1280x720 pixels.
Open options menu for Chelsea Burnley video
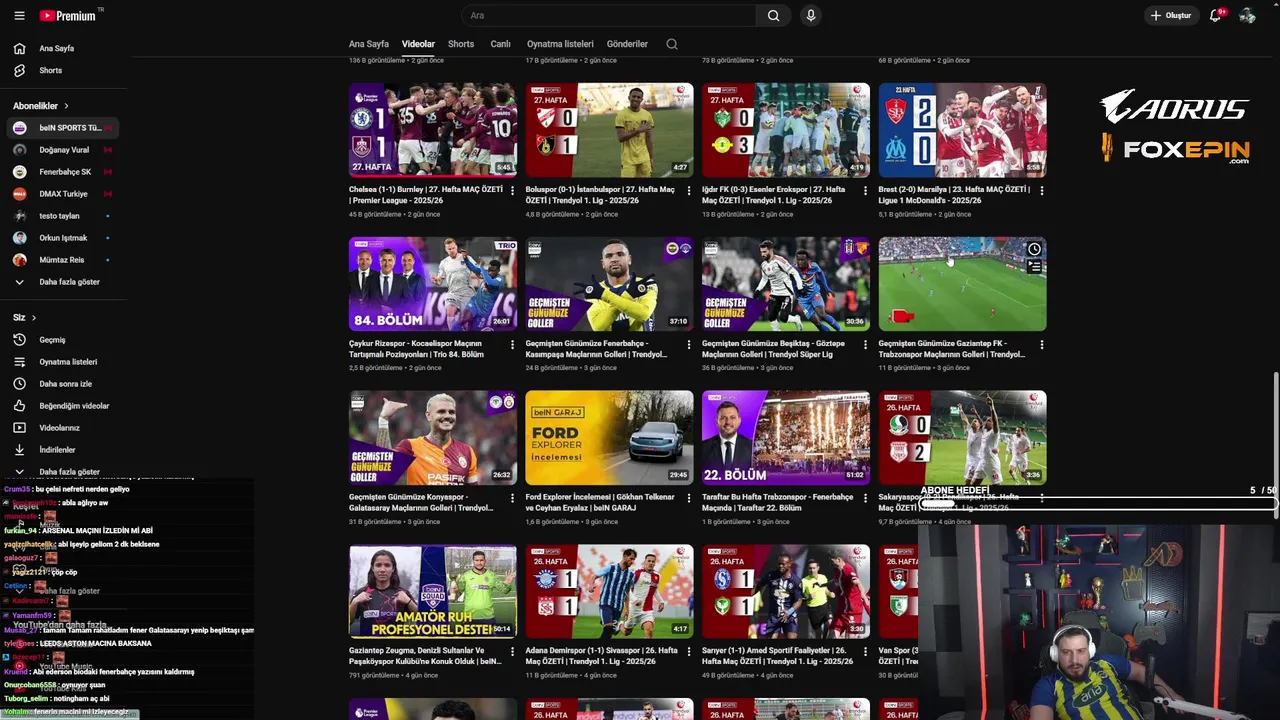(512, 190)
